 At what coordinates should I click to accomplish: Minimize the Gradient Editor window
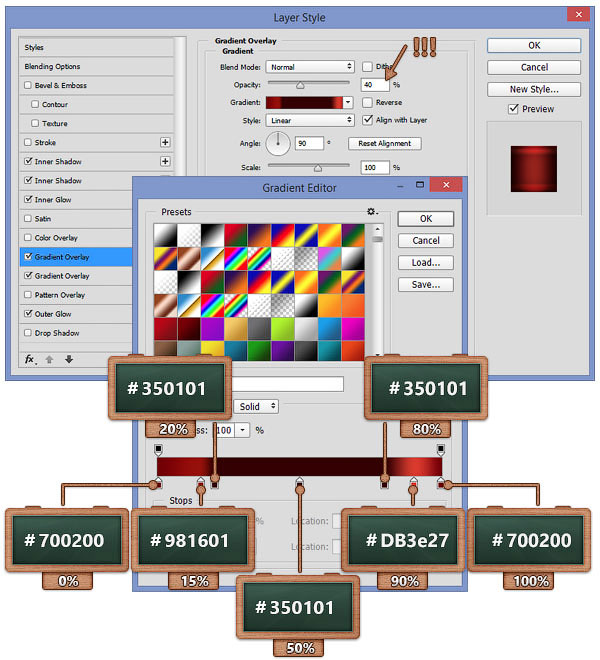(400, 186)
